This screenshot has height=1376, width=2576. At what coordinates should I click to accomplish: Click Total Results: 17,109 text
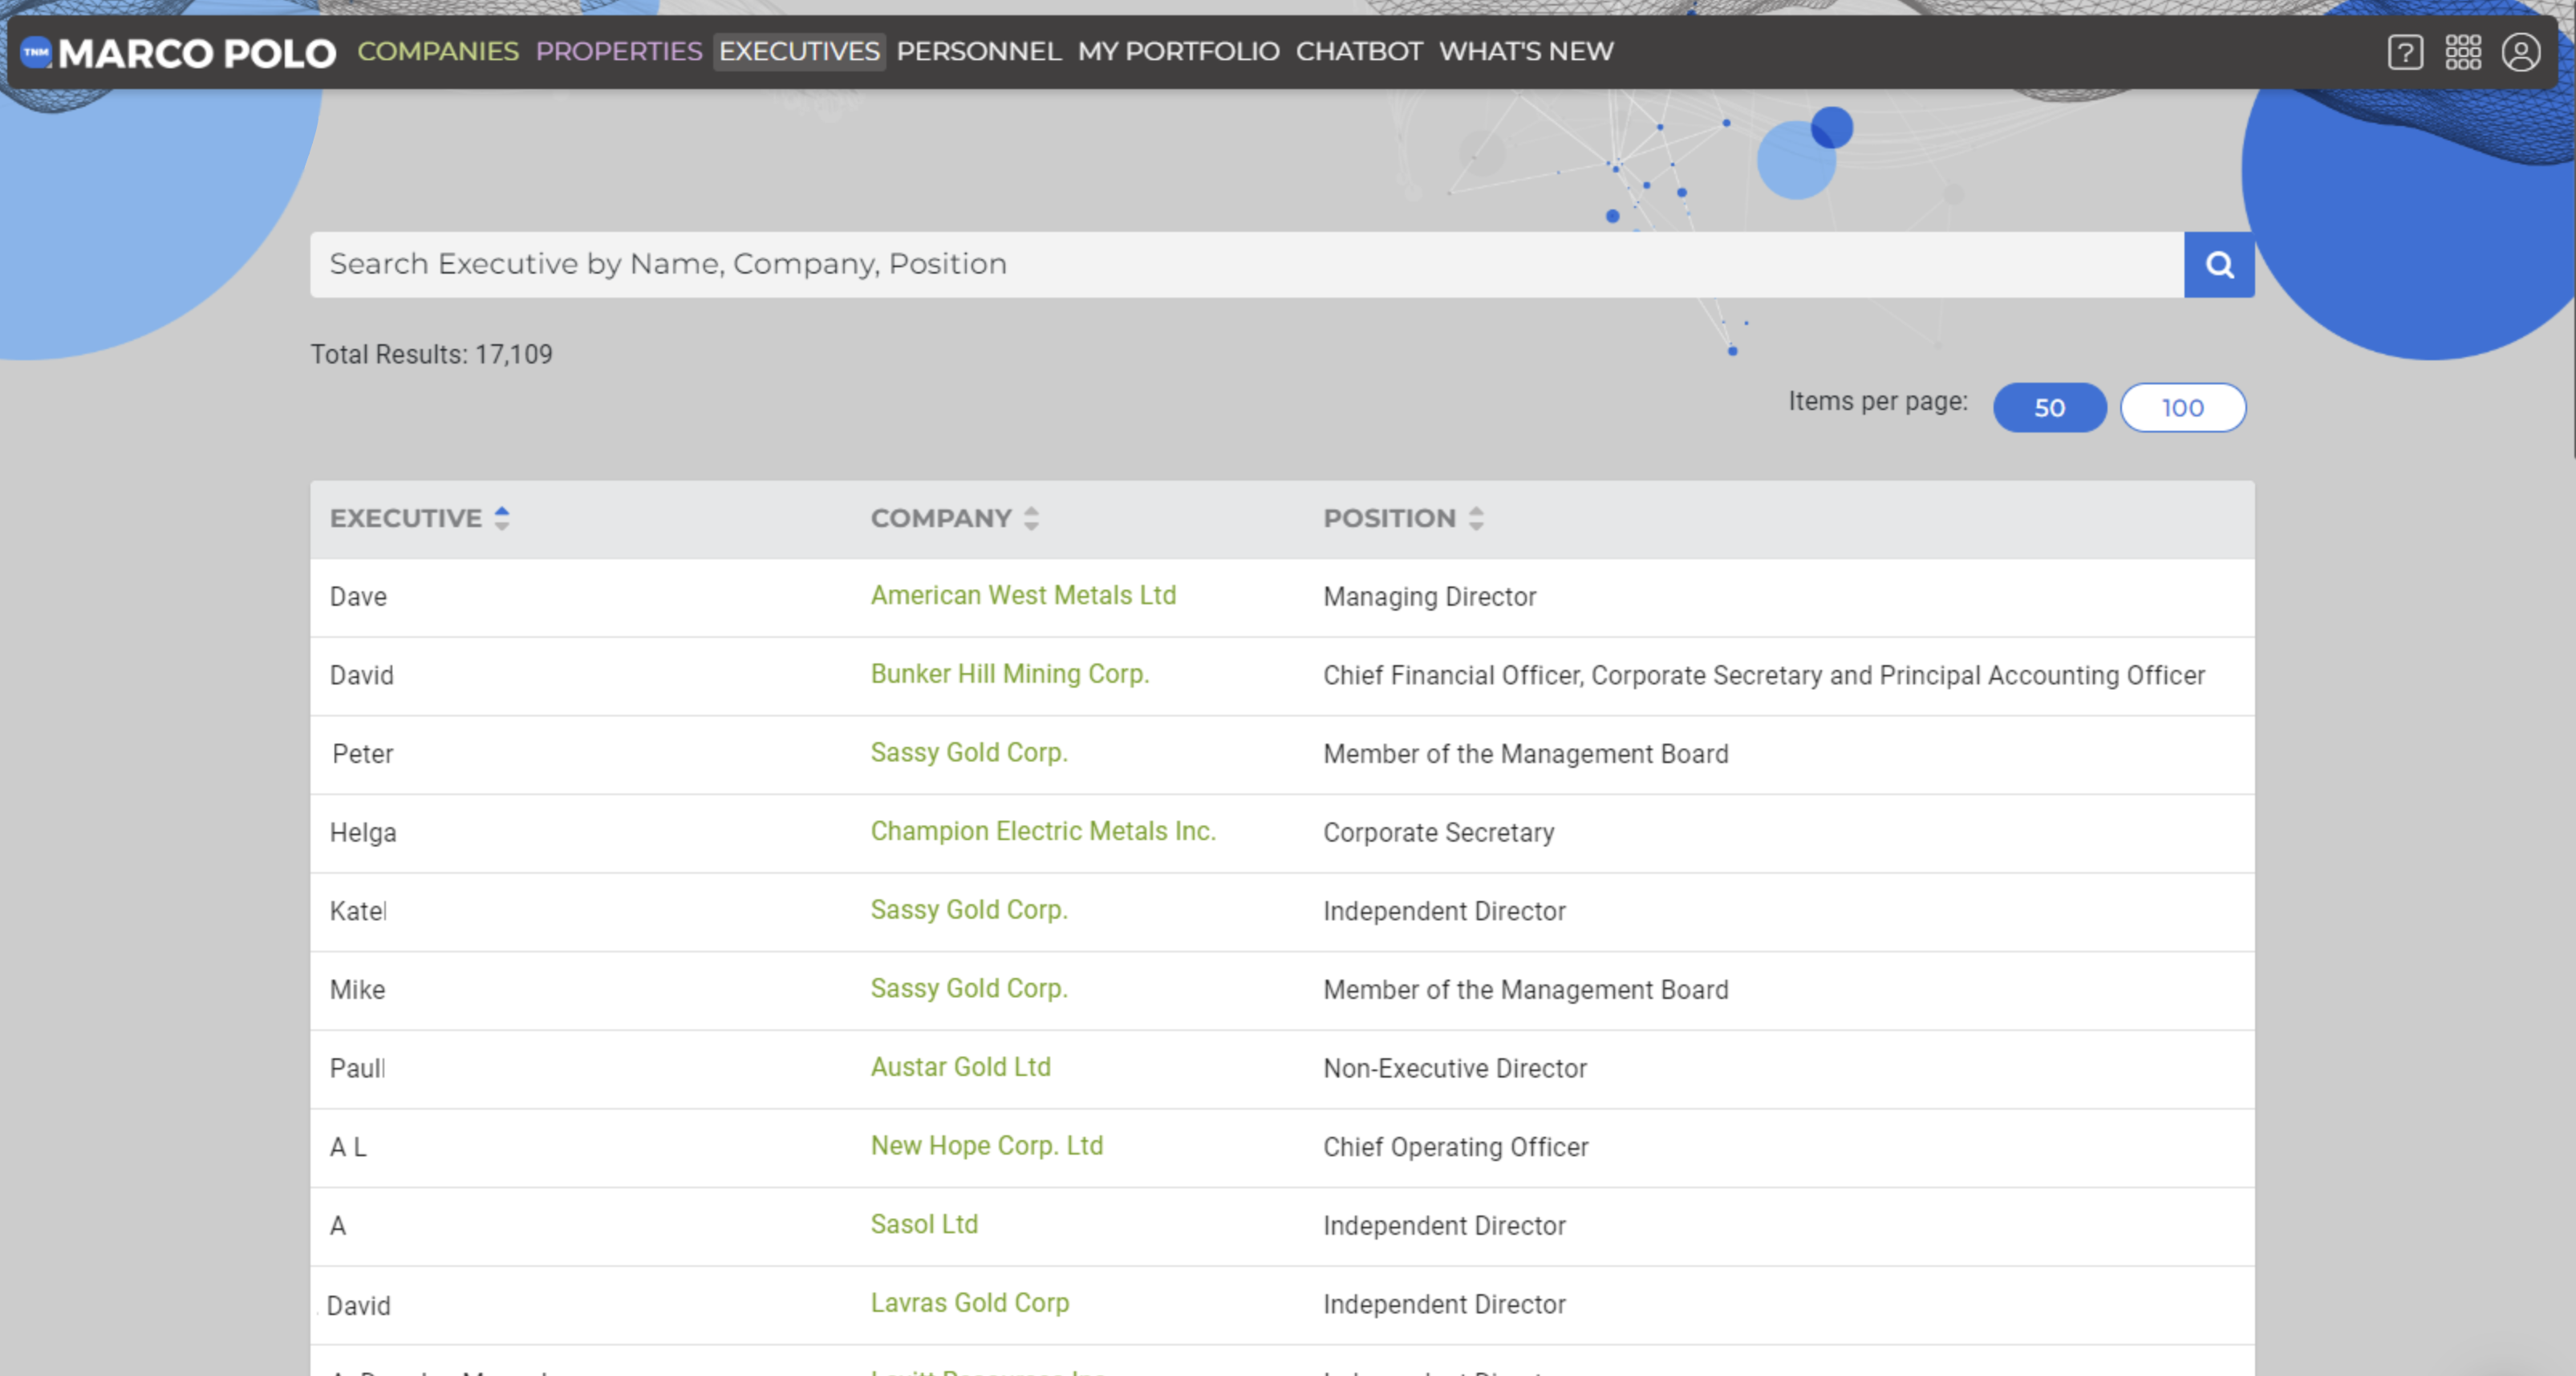431,354
